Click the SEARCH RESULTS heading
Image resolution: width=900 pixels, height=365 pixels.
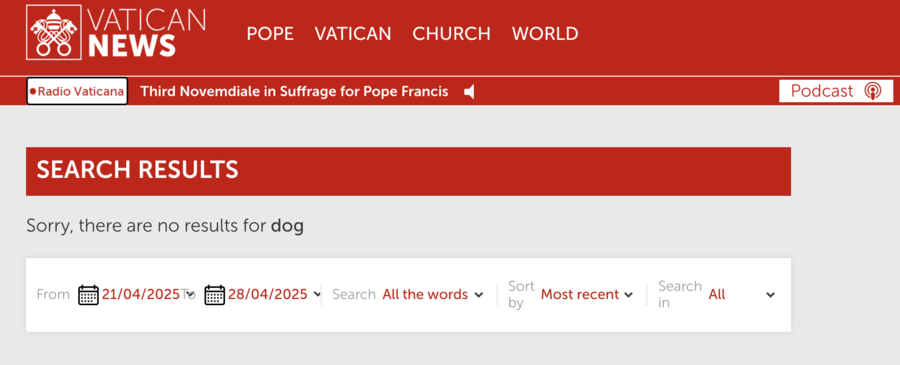click(138, 170)
